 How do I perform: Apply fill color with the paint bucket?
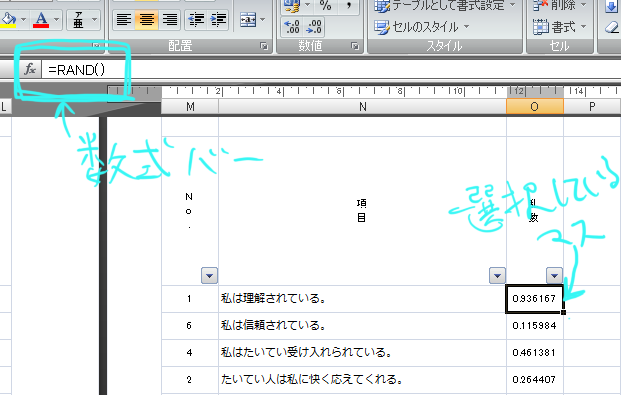[8, 19]
